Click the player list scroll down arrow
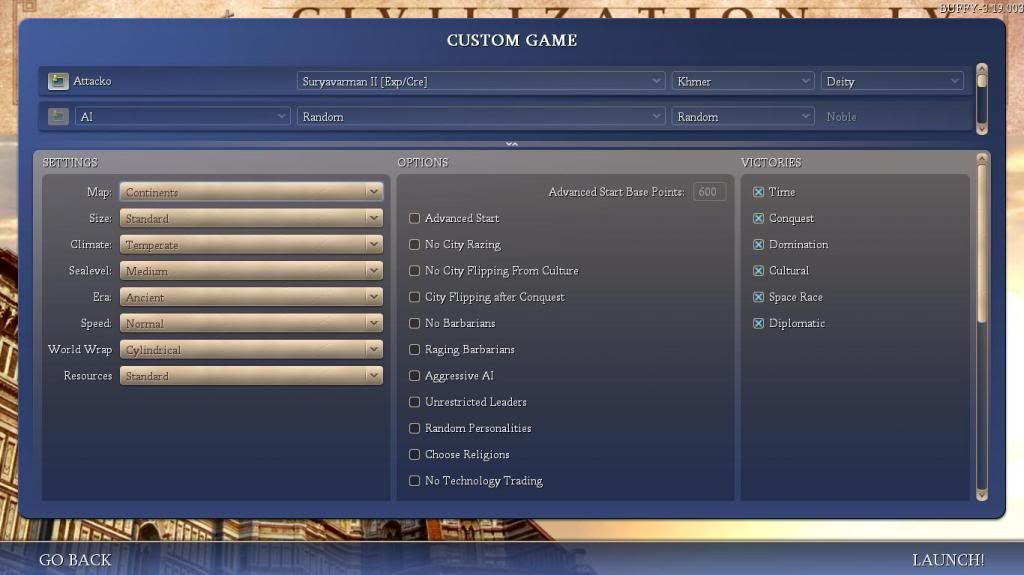This screenshot has width=1024, height=575. pos(982,130)
